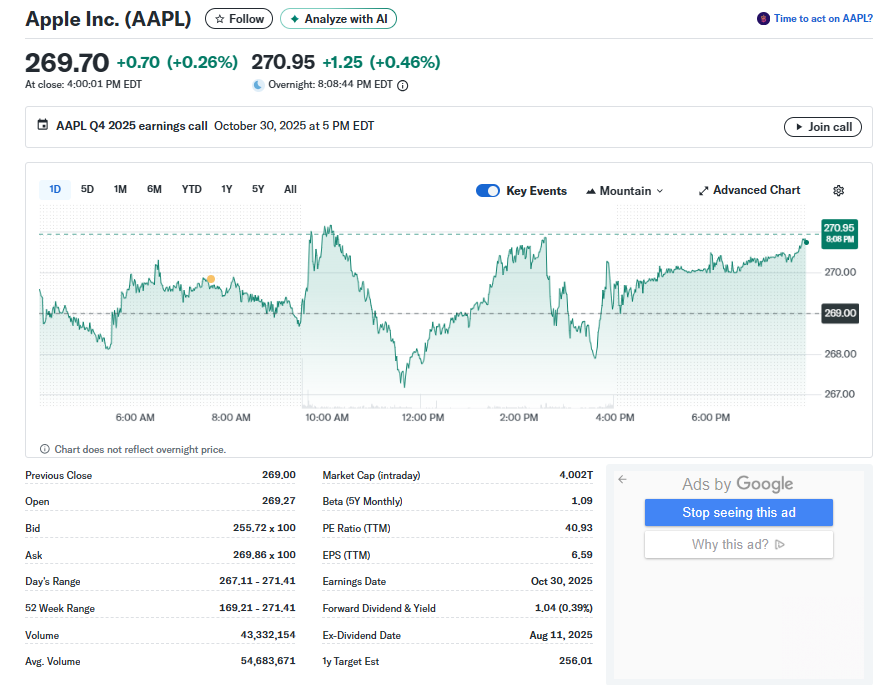The height and width of the screenshot is (685, 887).
Task: Click the overnight price info icon
Action: [x=403, y=85]
